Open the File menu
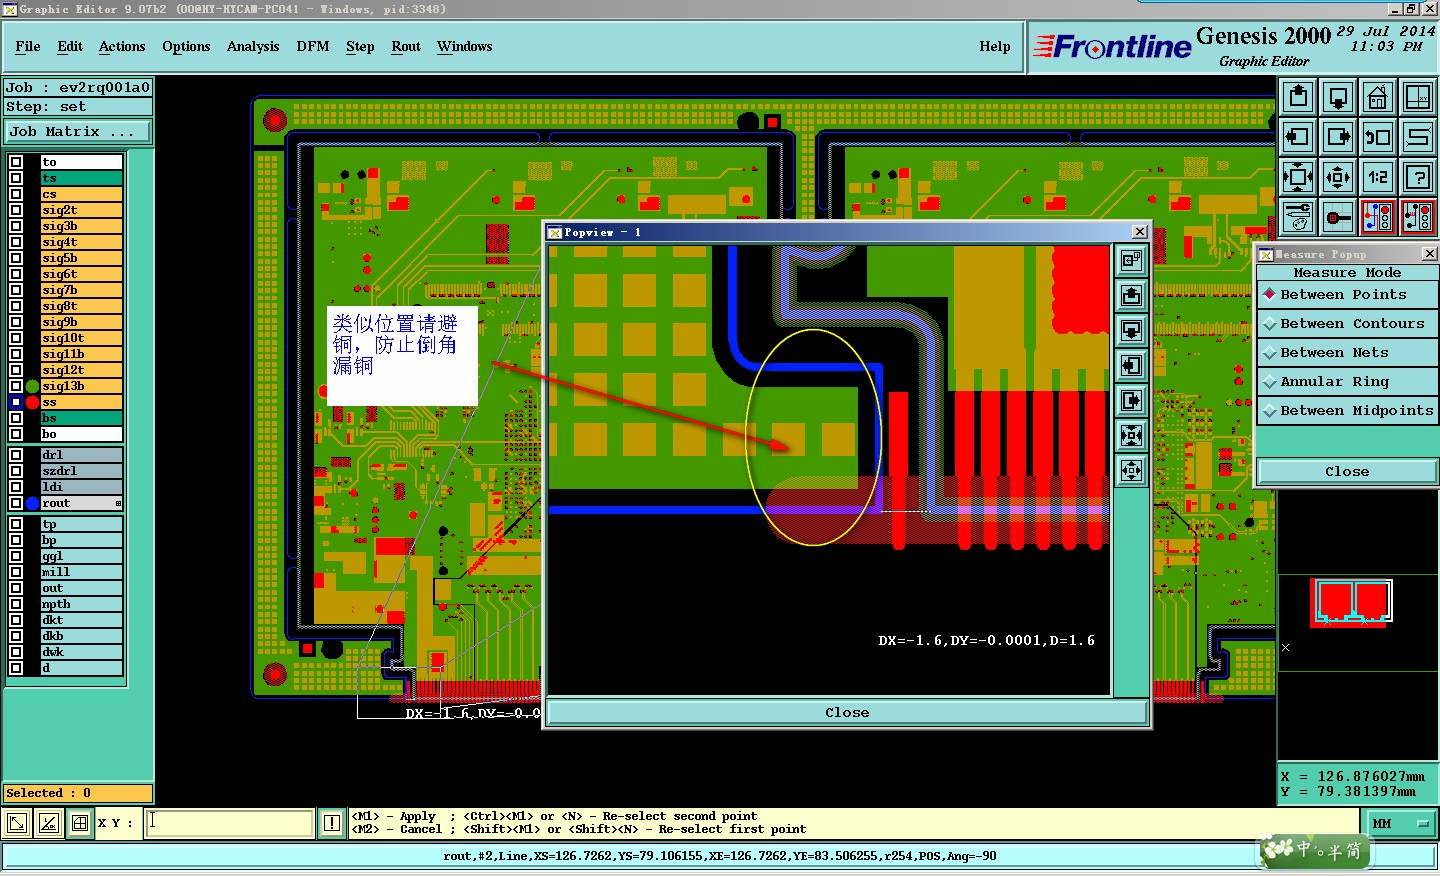The width and height of the screenshot is (1440, 876). click(x=28, y=46)
